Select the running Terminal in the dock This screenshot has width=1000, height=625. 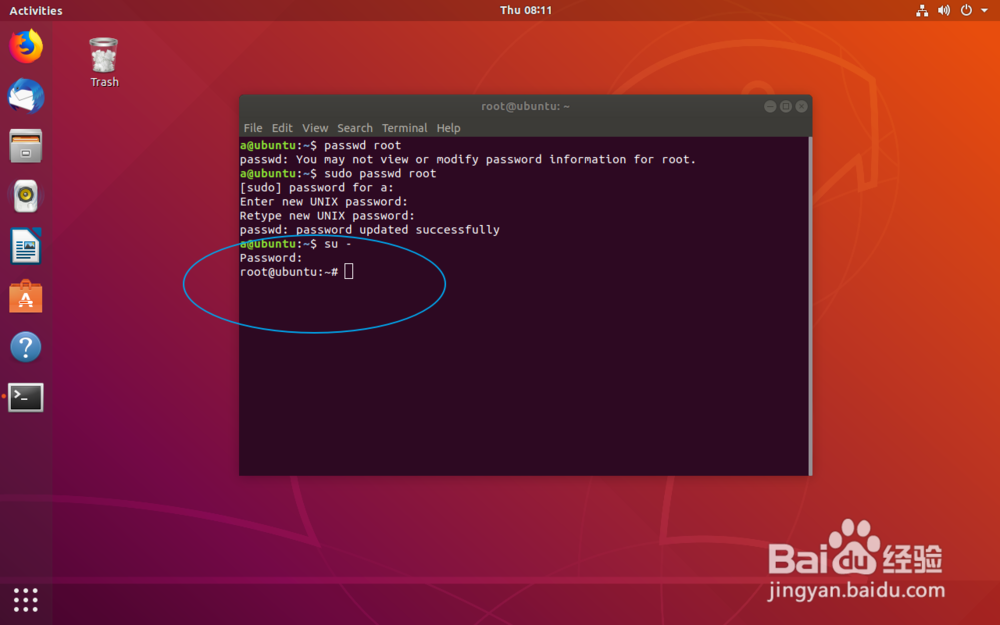[25, 396]
